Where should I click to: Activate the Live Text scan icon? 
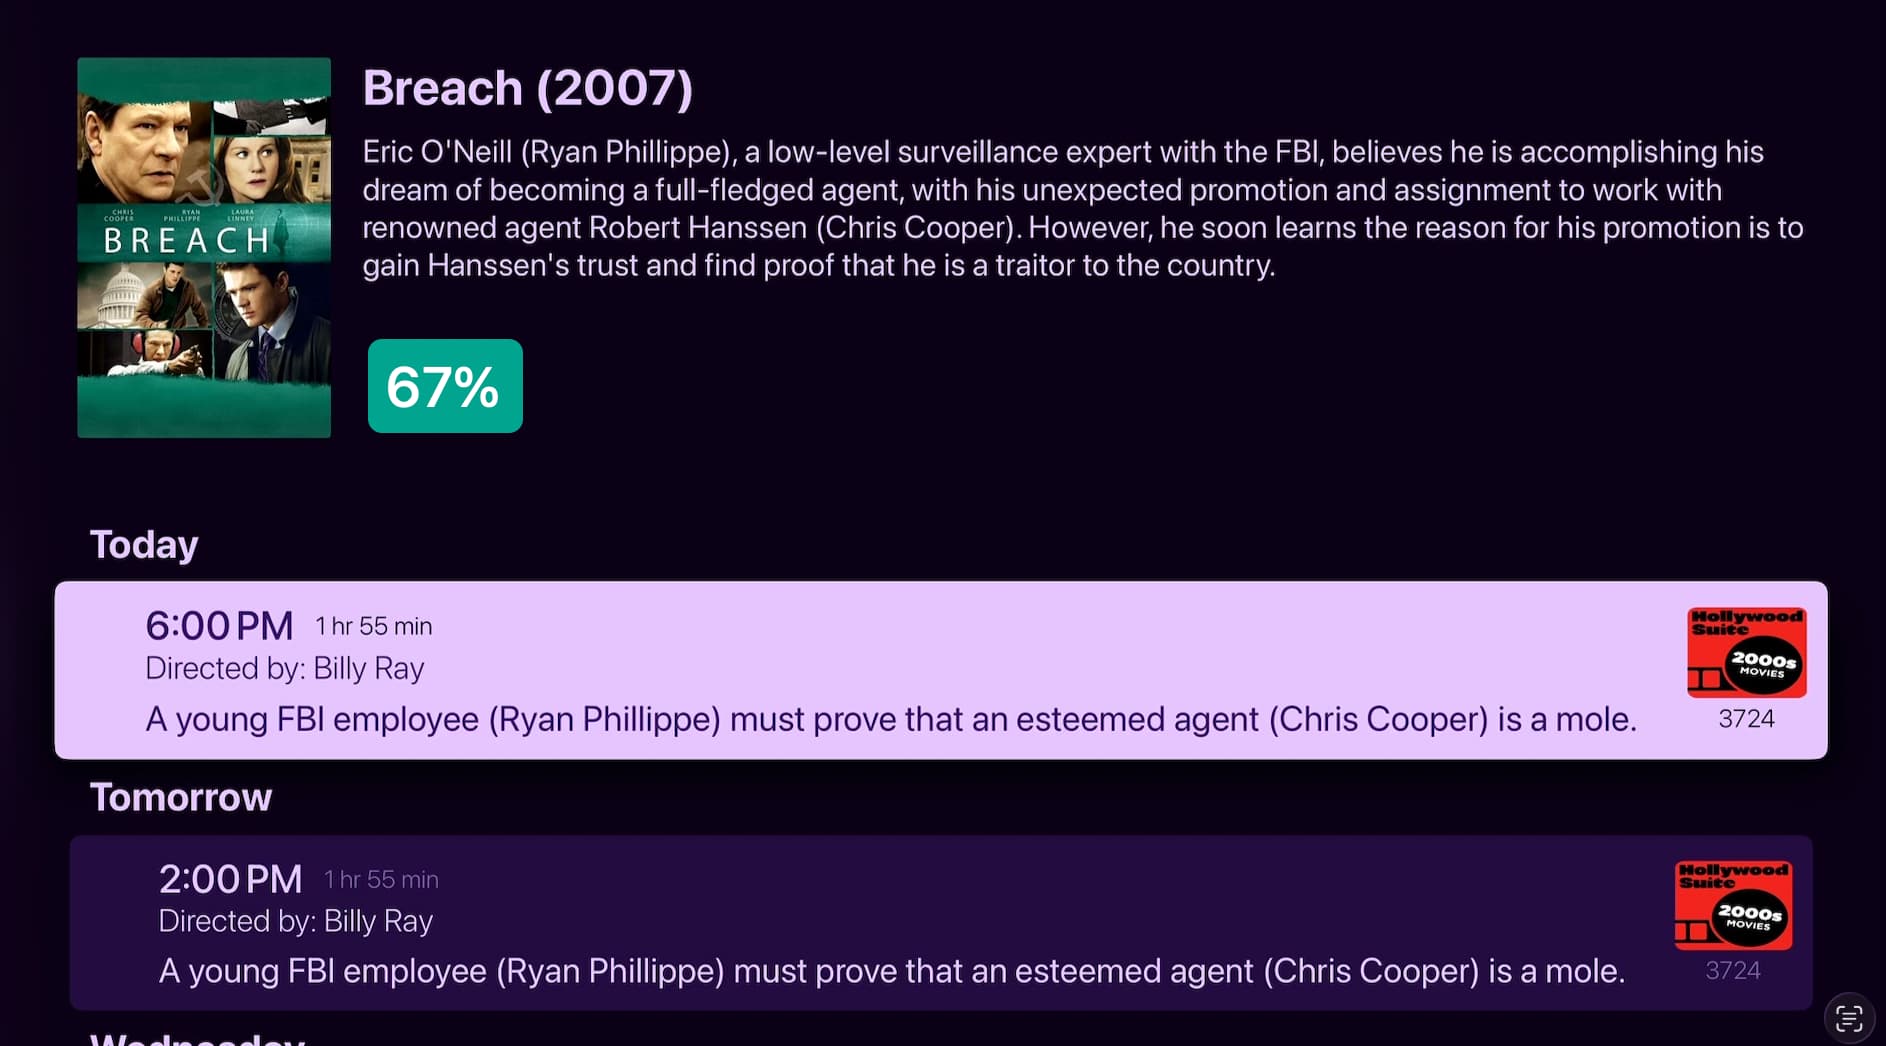point(1849,1019)
